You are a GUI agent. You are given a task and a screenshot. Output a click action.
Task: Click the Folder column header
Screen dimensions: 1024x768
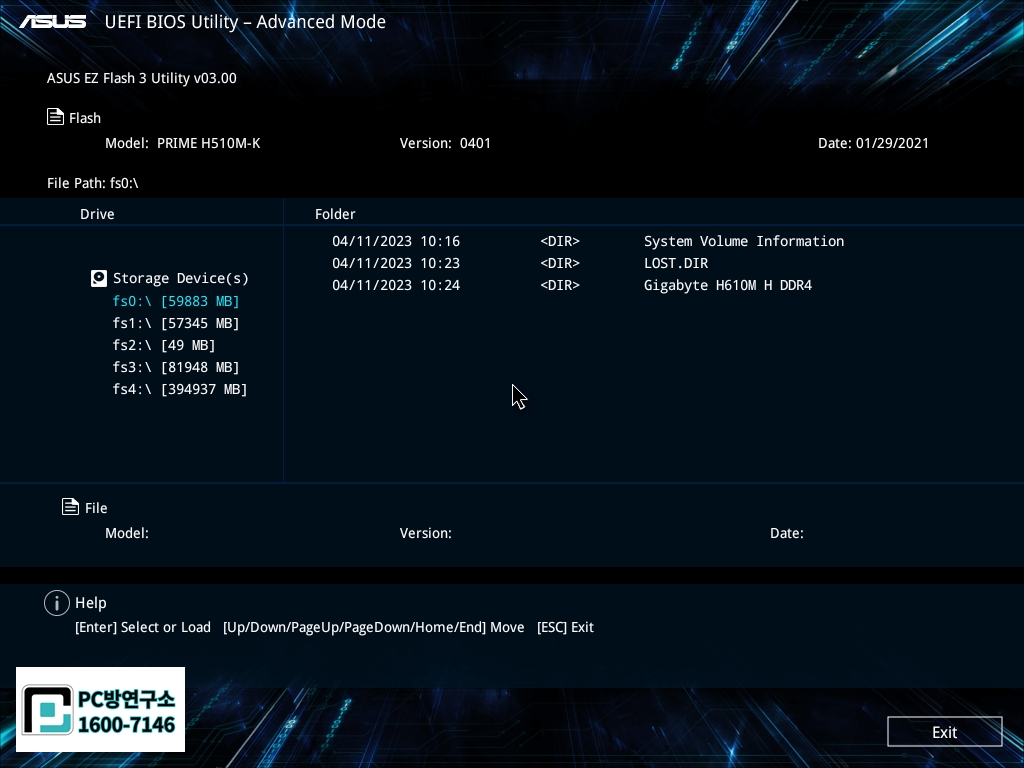click(x=335, y=214)
